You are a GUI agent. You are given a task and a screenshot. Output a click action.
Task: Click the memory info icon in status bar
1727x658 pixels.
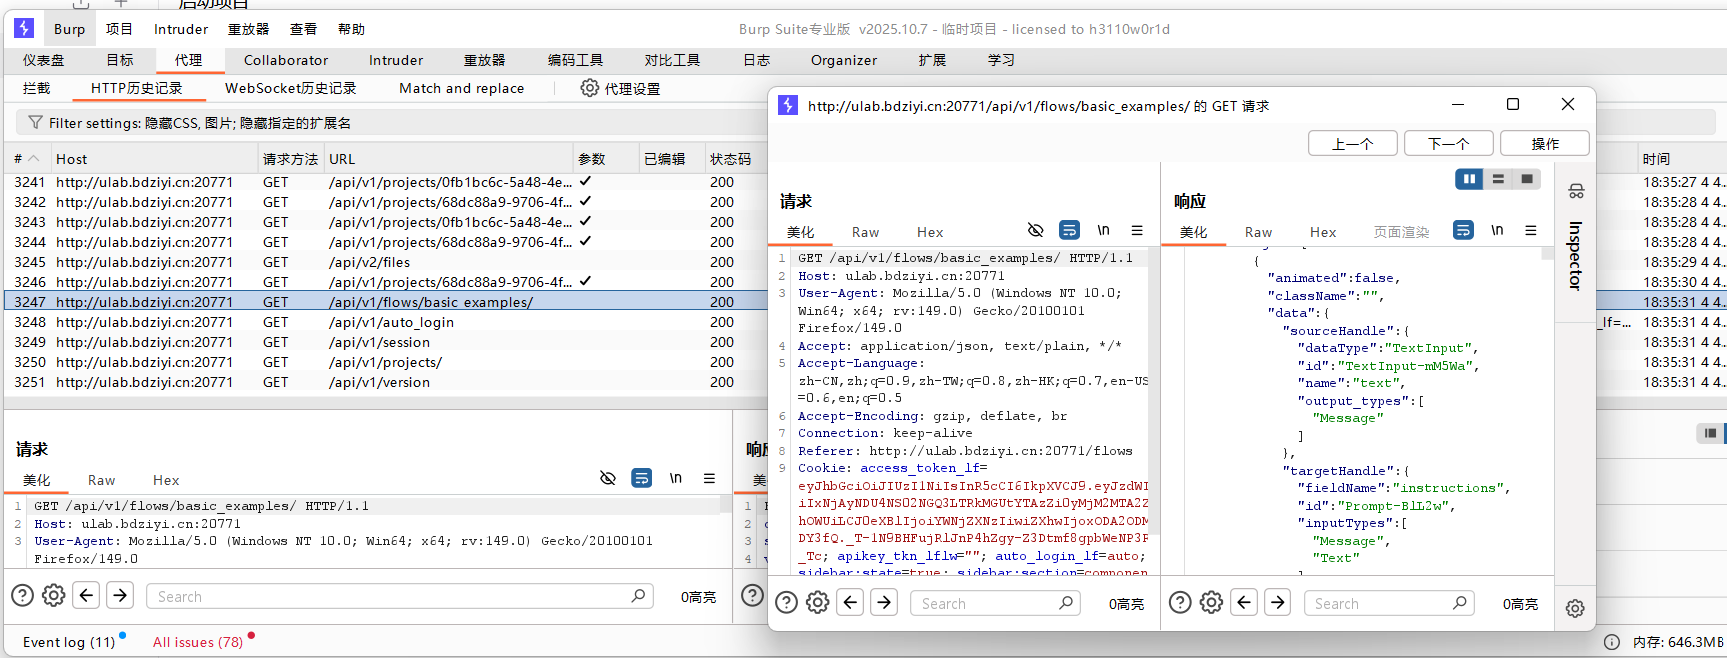[x=1612, y=642]
